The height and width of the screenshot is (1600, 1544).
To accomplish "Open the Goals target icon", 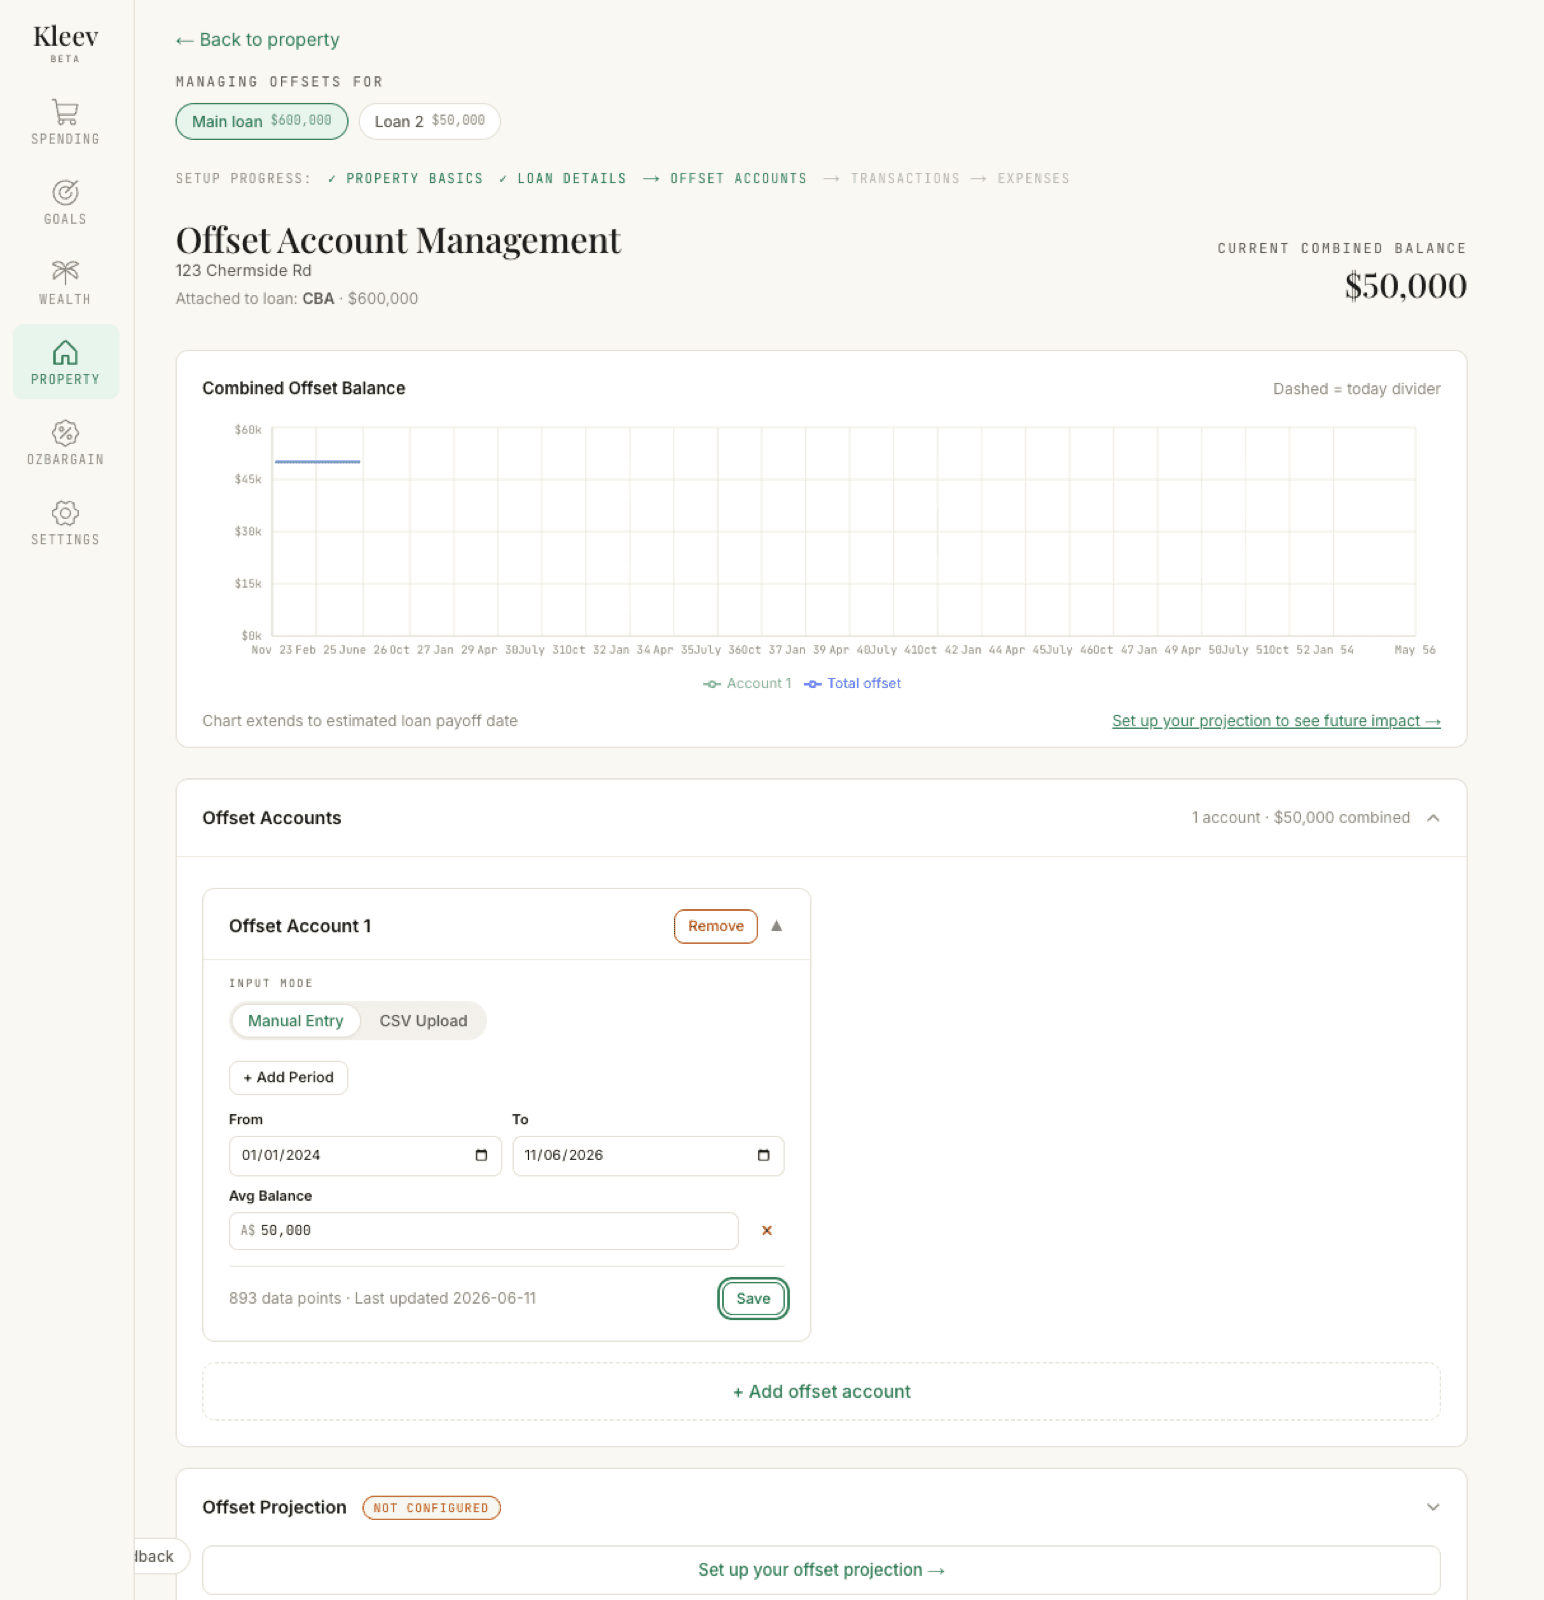I will tap(65, 192).
